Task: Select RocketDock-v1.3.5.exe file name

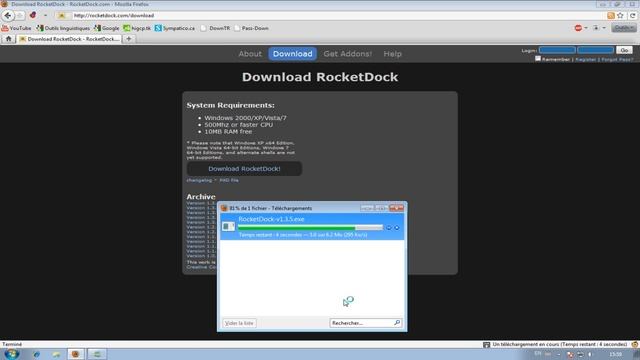Action: pyautogui.click(x=271, y=219)
